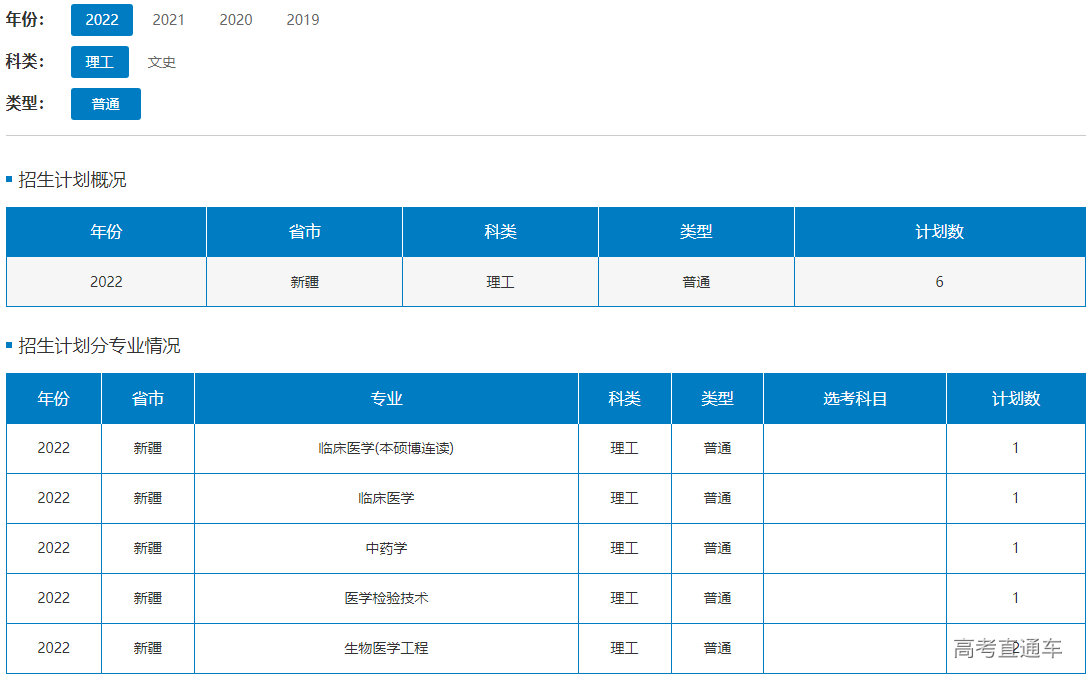Screen dimensions: 1091x688
Task: Click the overview plan count value 6
Action: pos(939,282)
